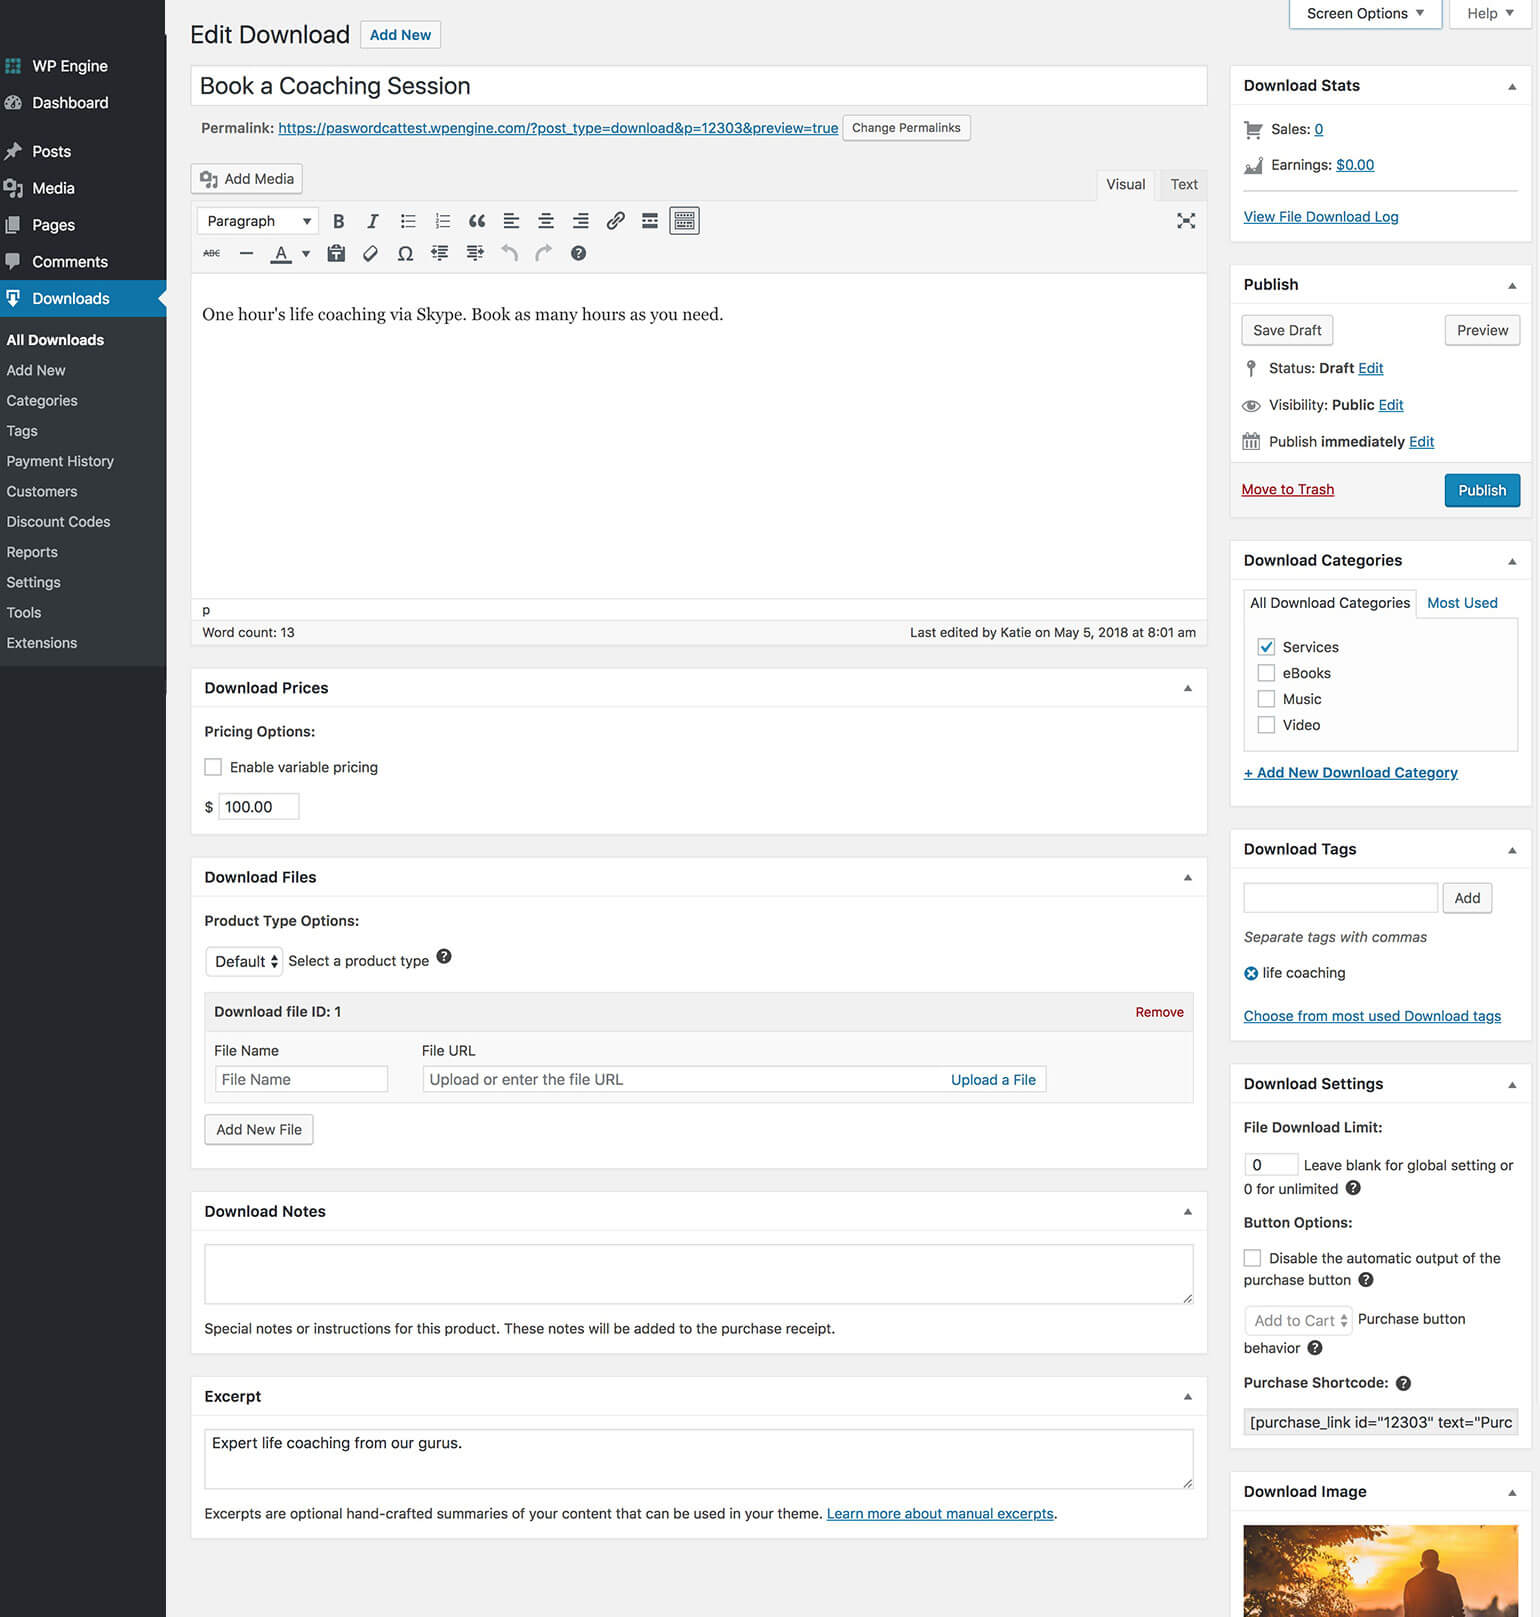The height and width of the screenshot is (1617, 1540).
Task: Check the eBooks category box
Action: pos(1266,673)
